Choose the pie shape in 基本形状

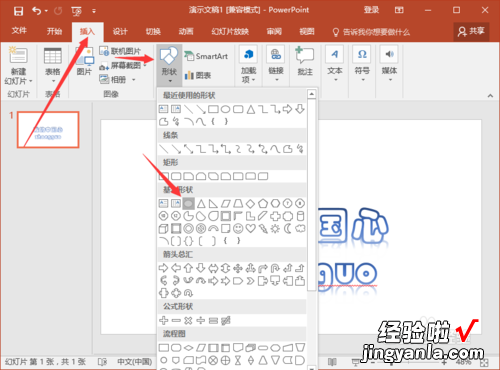(x=188, y=216)
